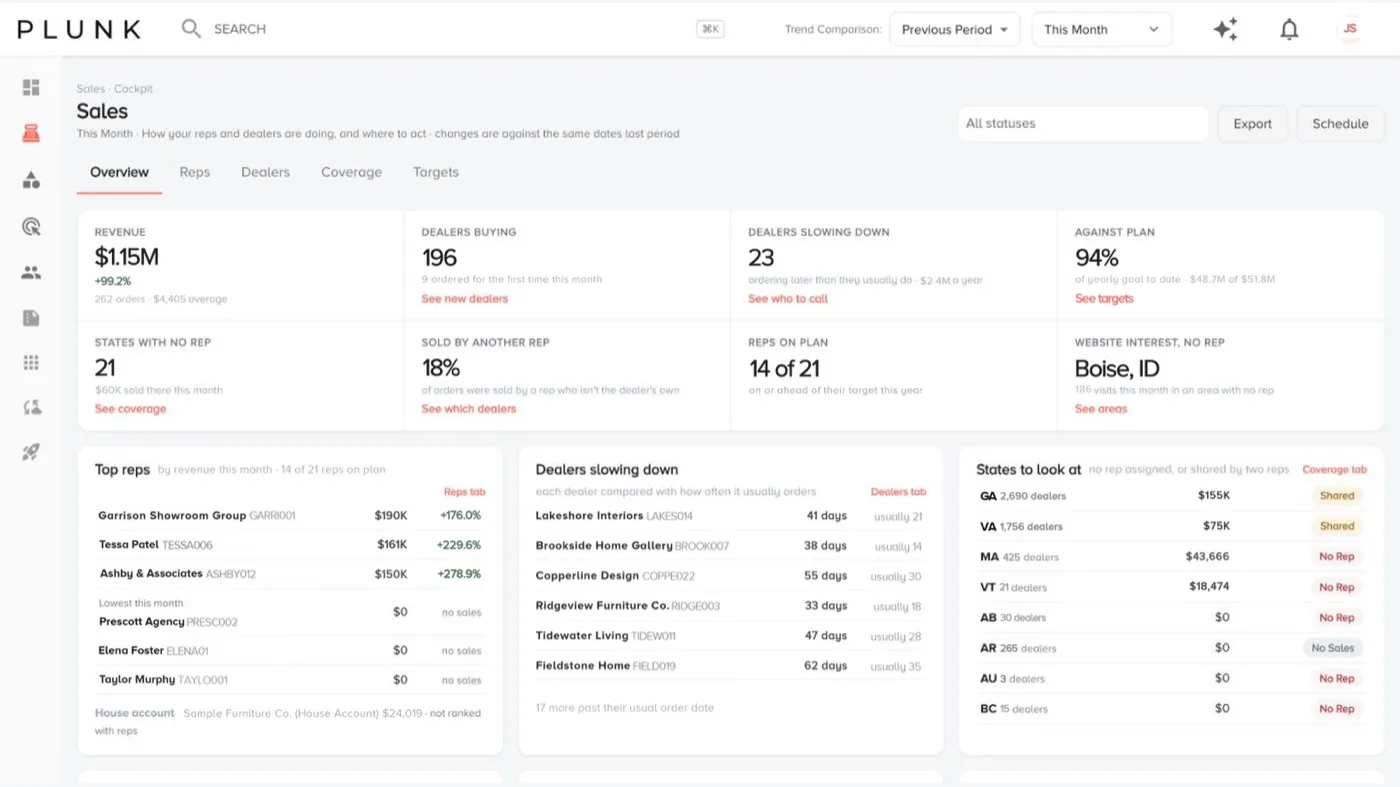Click the rocket icon in the sidebar

31,452
